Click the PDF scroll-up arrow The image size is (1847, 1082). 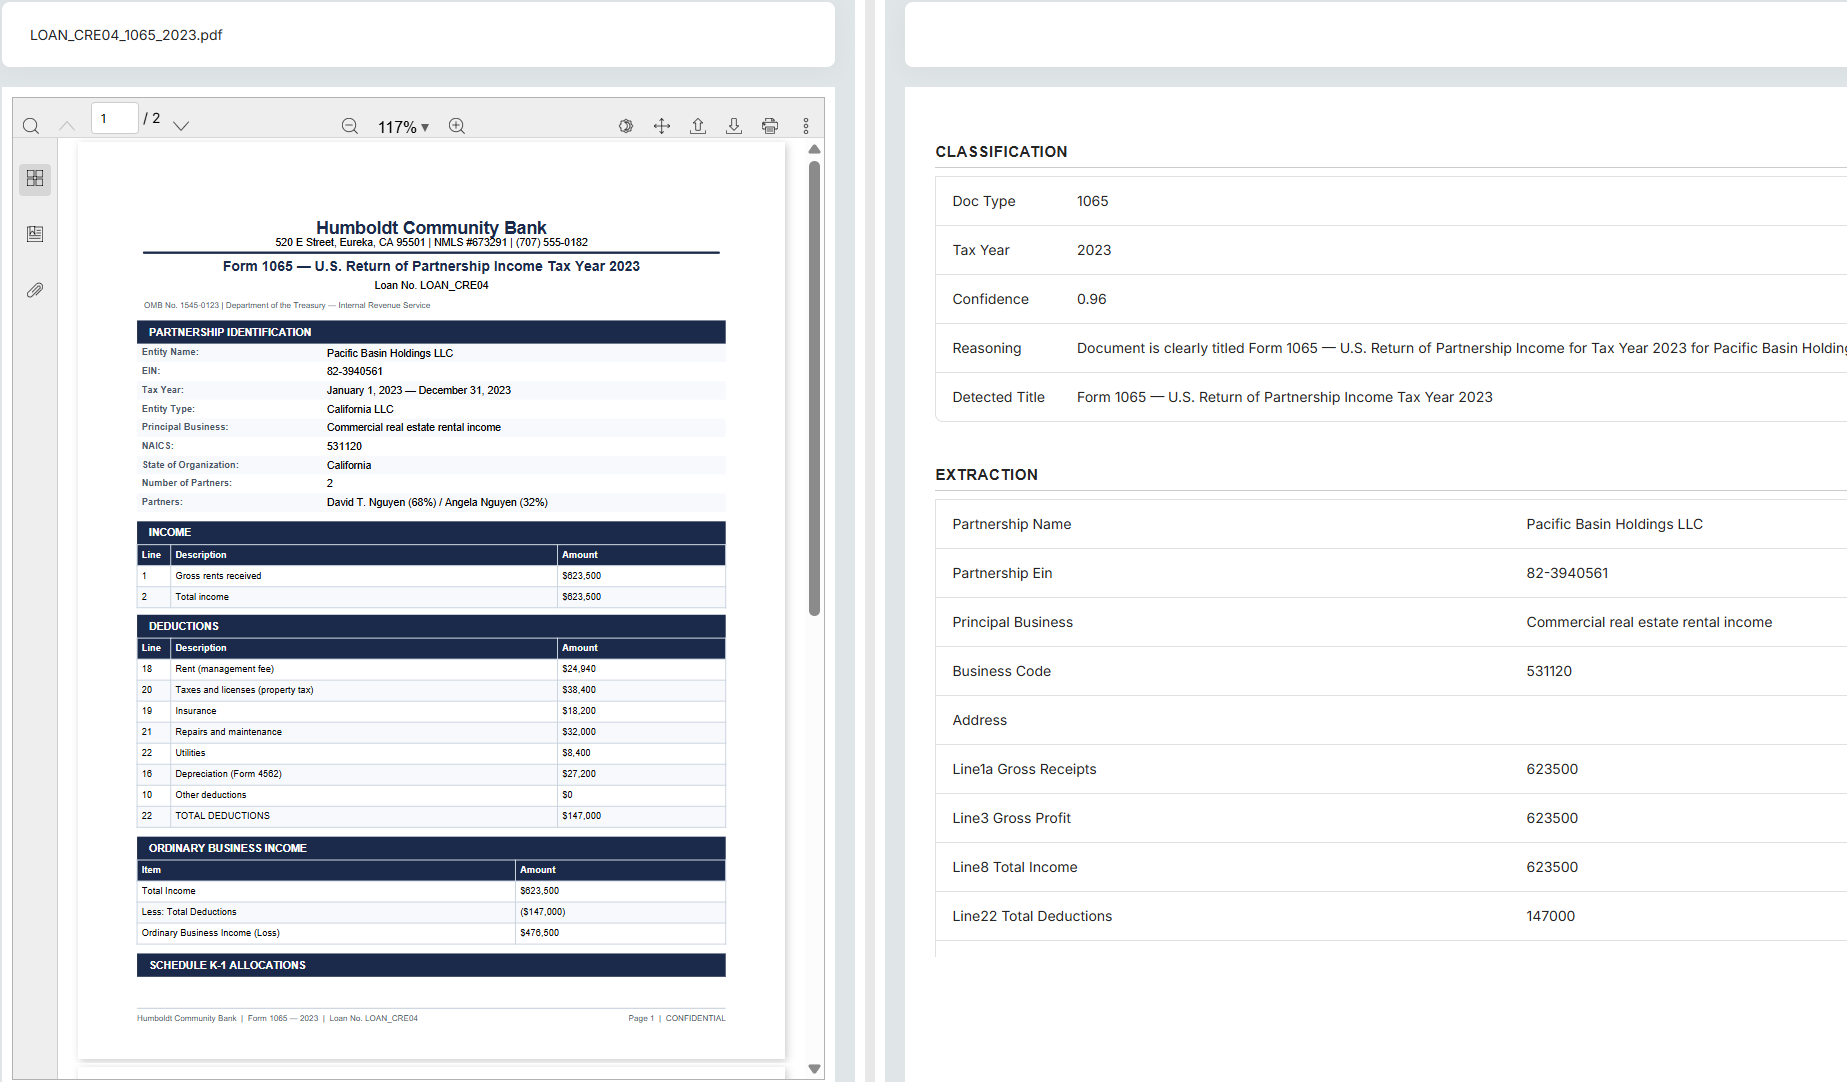pos(814,149)
